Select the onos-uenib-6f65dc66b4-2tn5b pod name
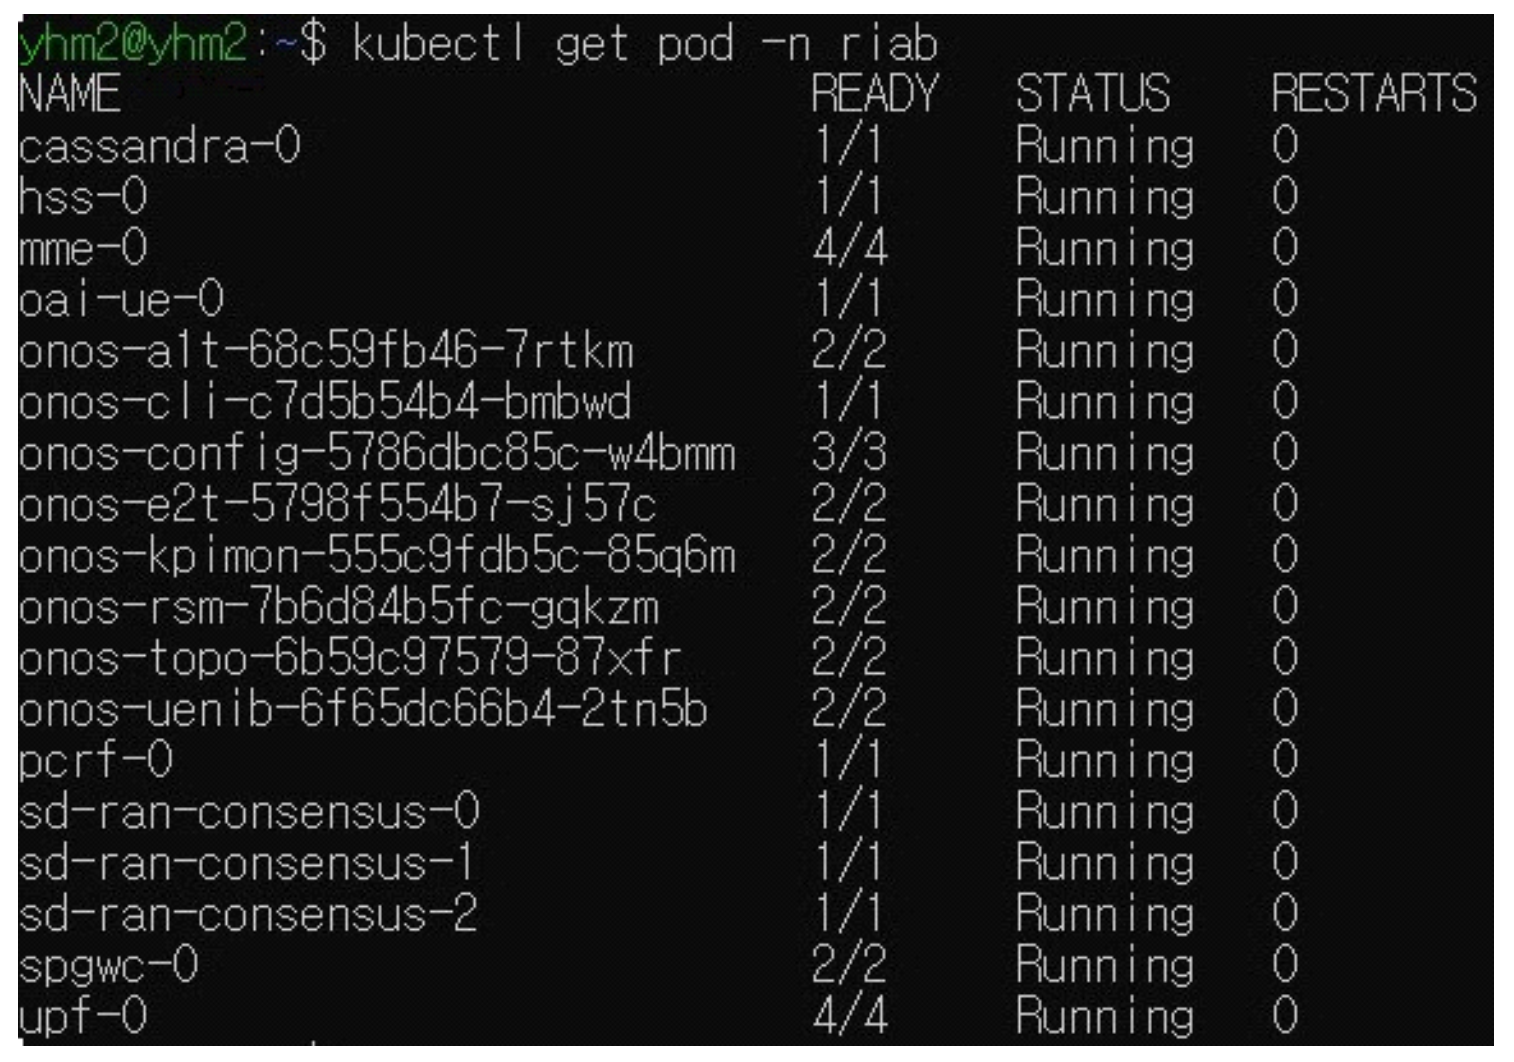This screenshot has height=1062, width=1514. coord(363,710)
